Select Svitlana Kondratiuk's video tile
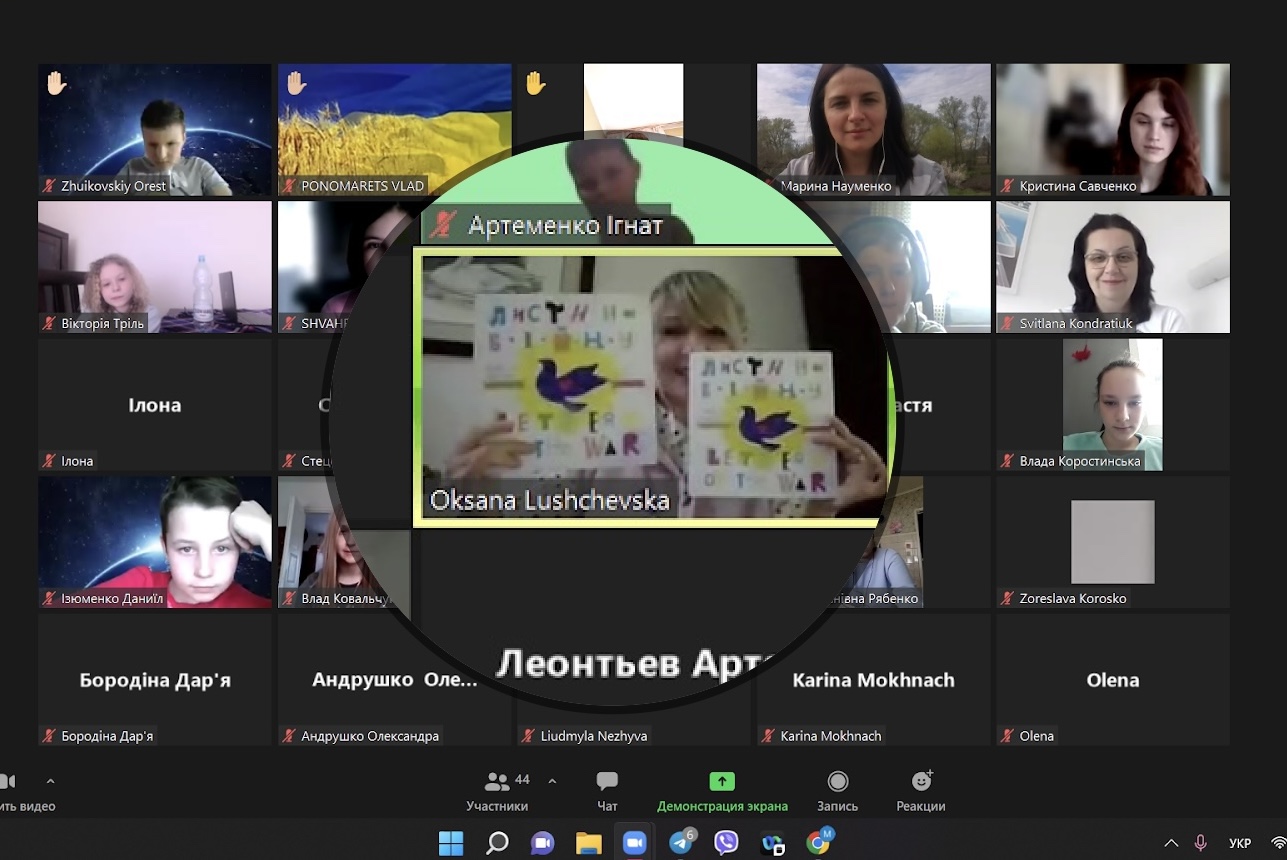Screen dimensions: 1287x860 click(1112, 266)
